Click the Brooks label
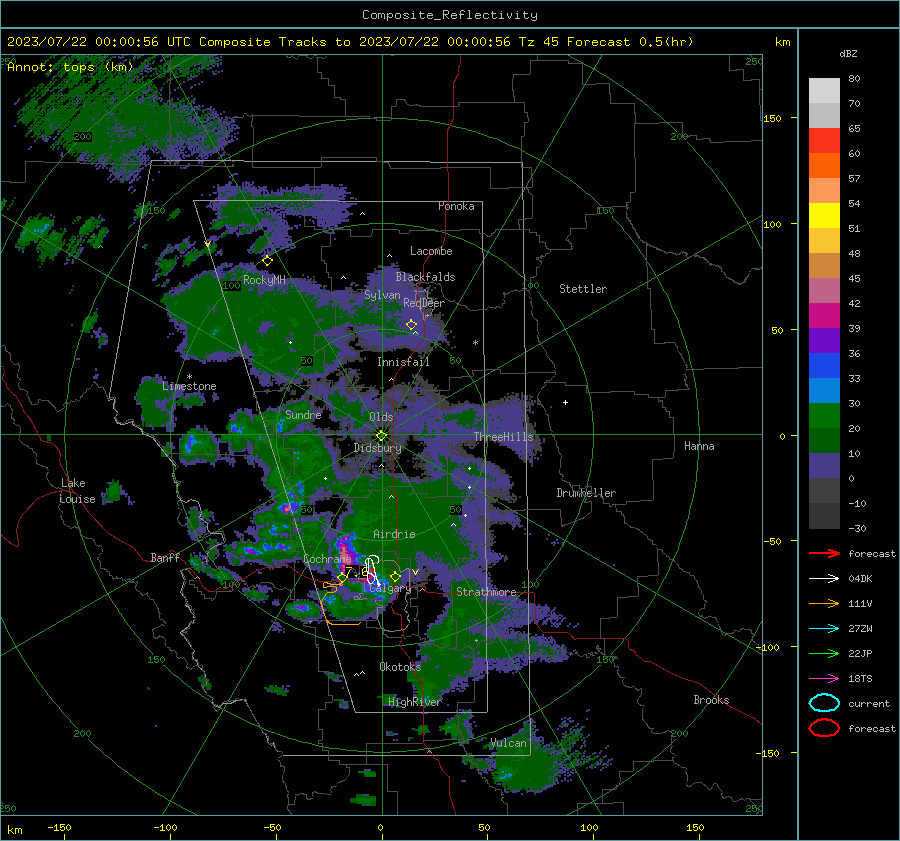Image resolution: width=900 pixels, height=841 pixels. 711,700
